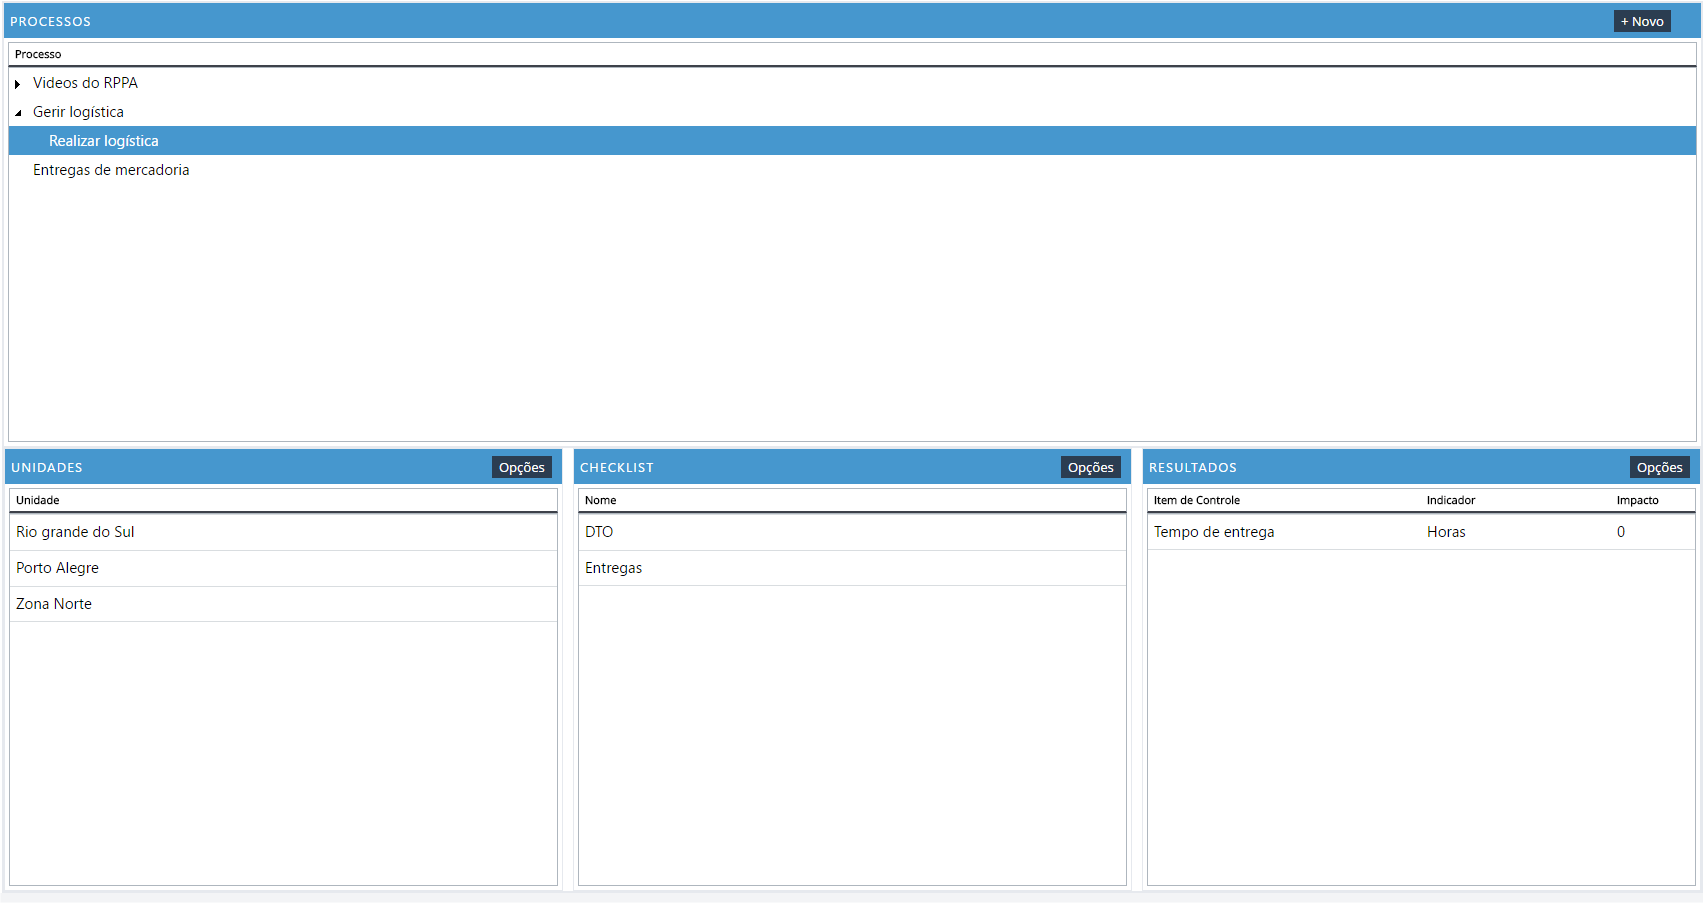This screenshot has width=1707, height=903.
Task: Collapse the Gerir logística node
Action: click(x=18, y=113)
